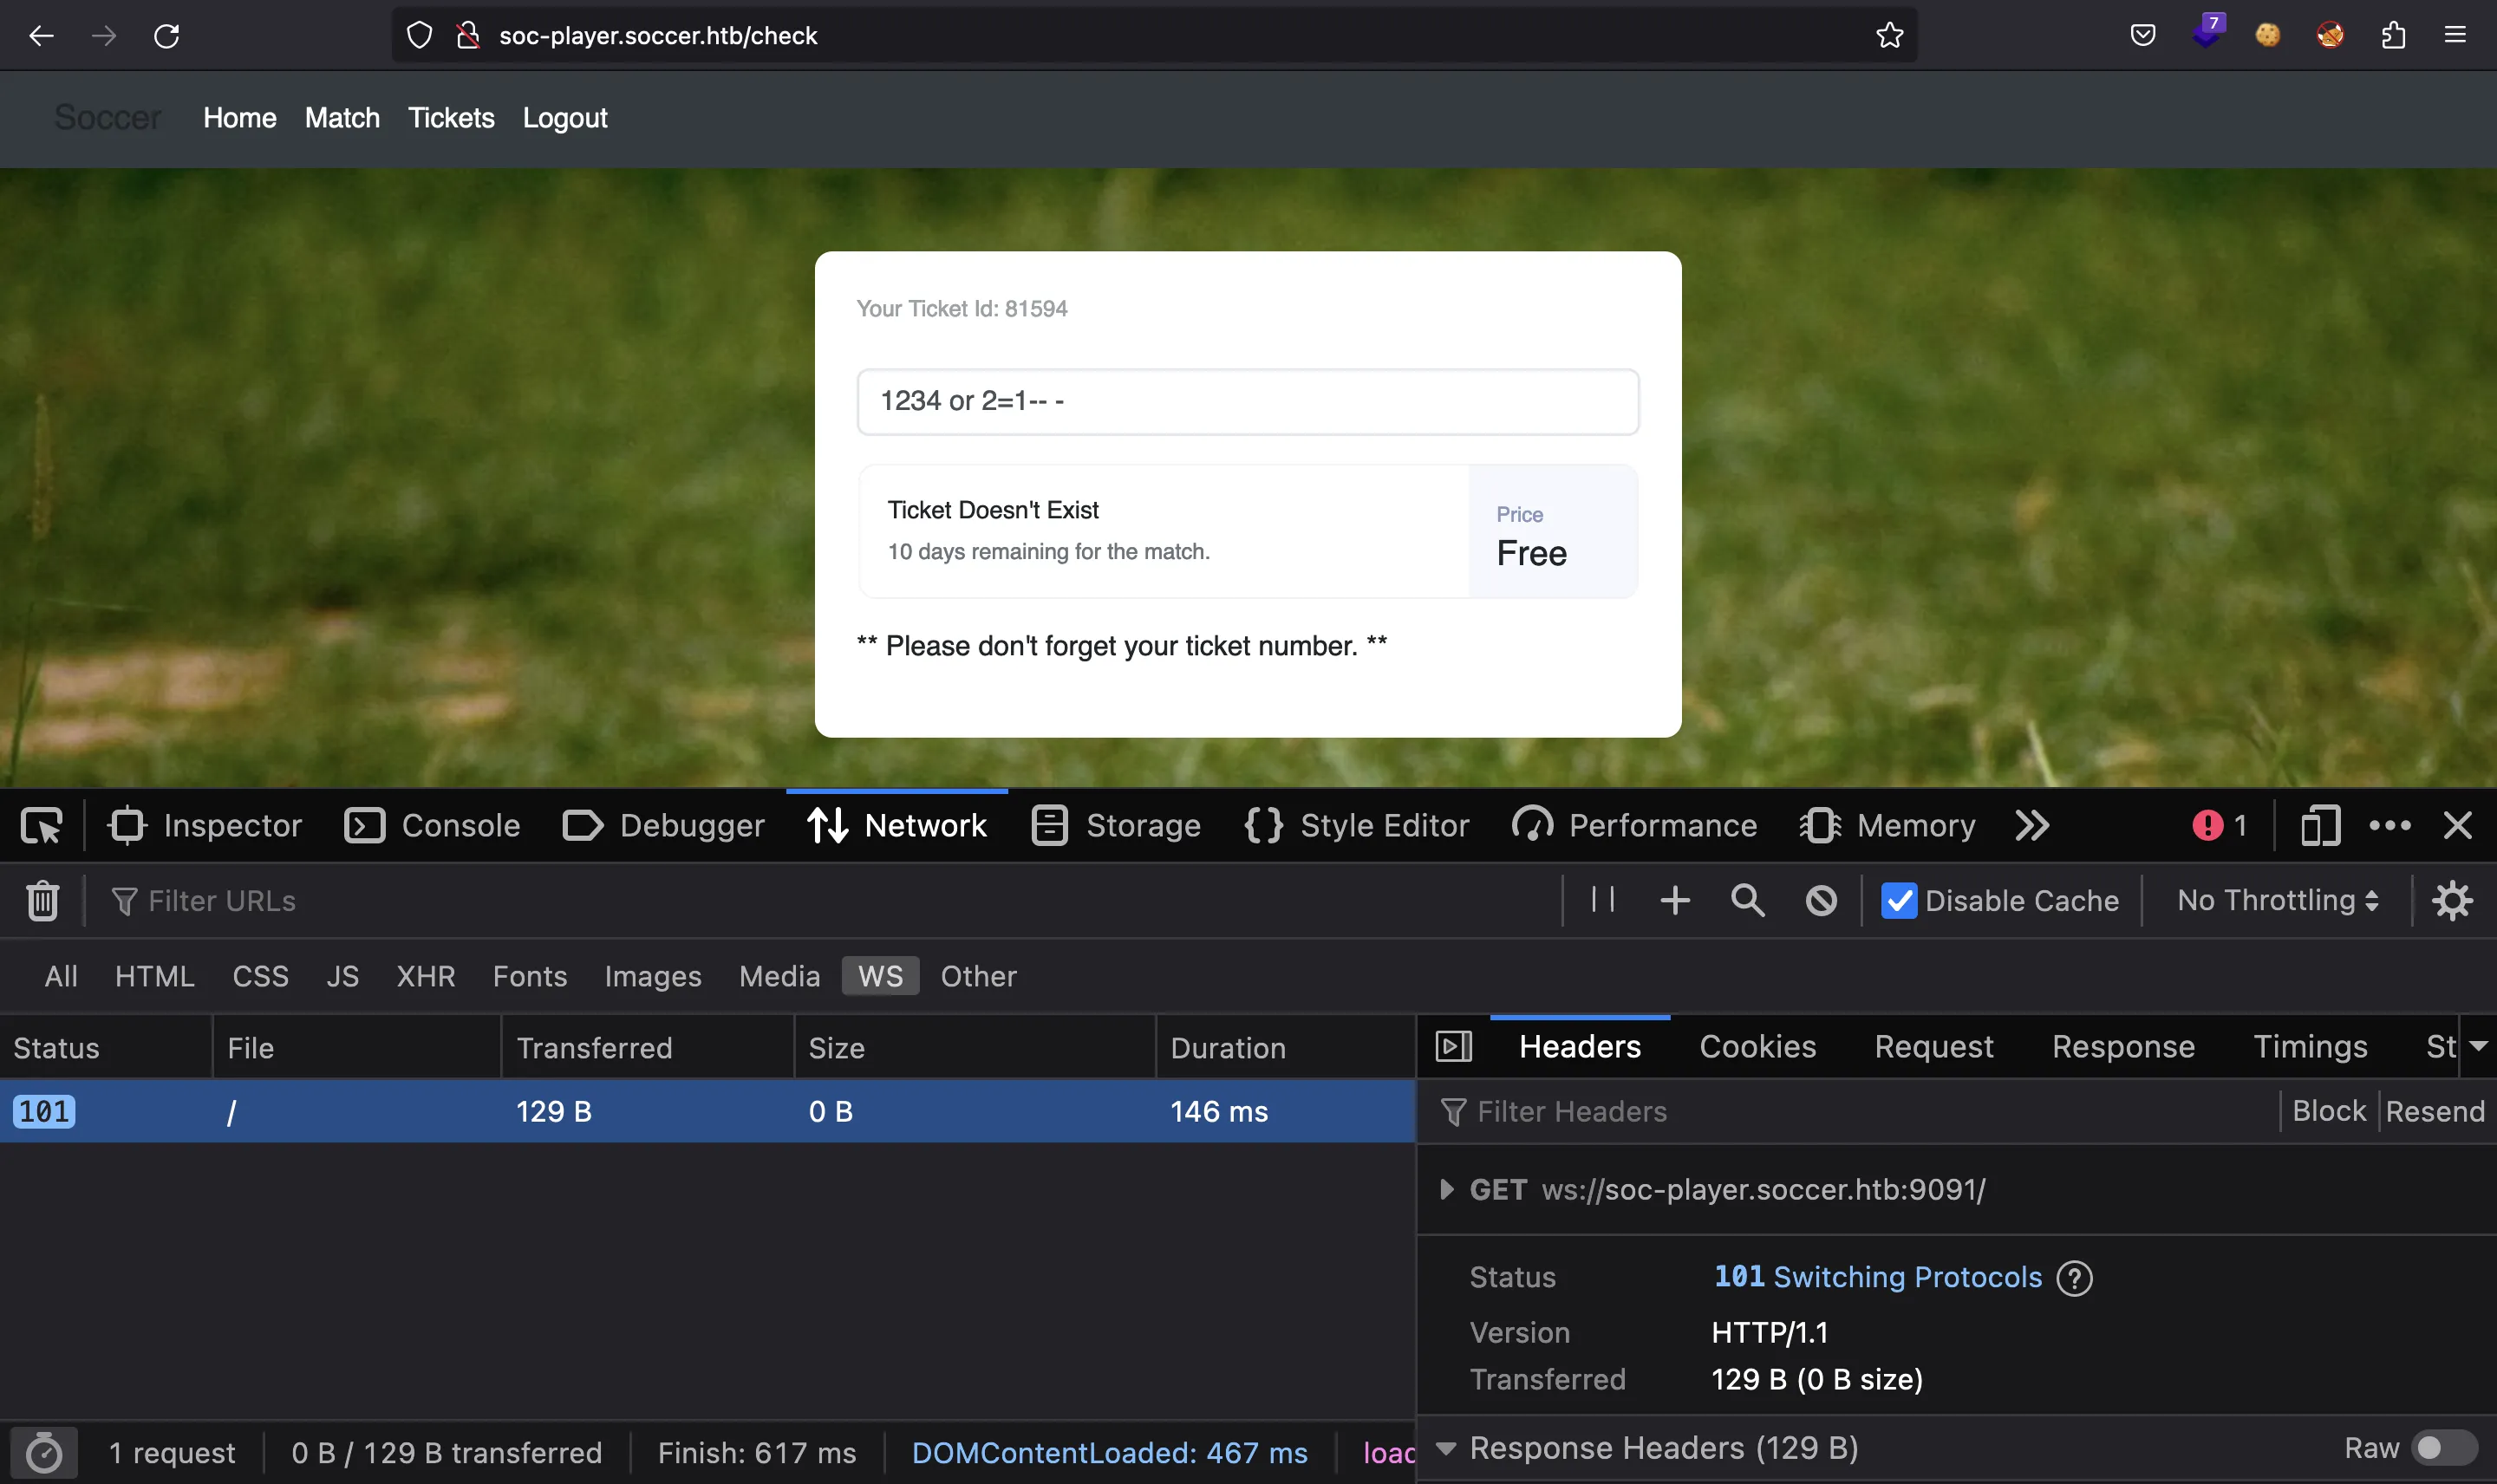Image resolution: width=2497 pixels, height=1484 pixels.
Task: Clear network log with trash icon
Action: [x=42, y=900]
